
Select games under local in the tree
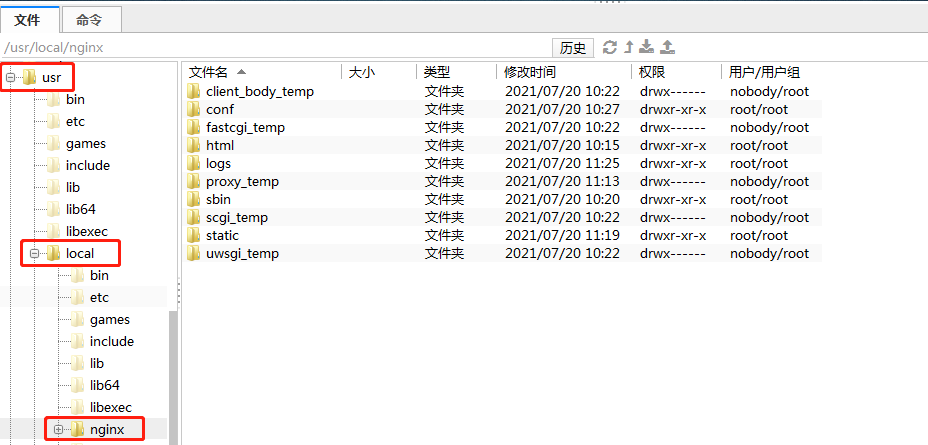coord(109,320)
